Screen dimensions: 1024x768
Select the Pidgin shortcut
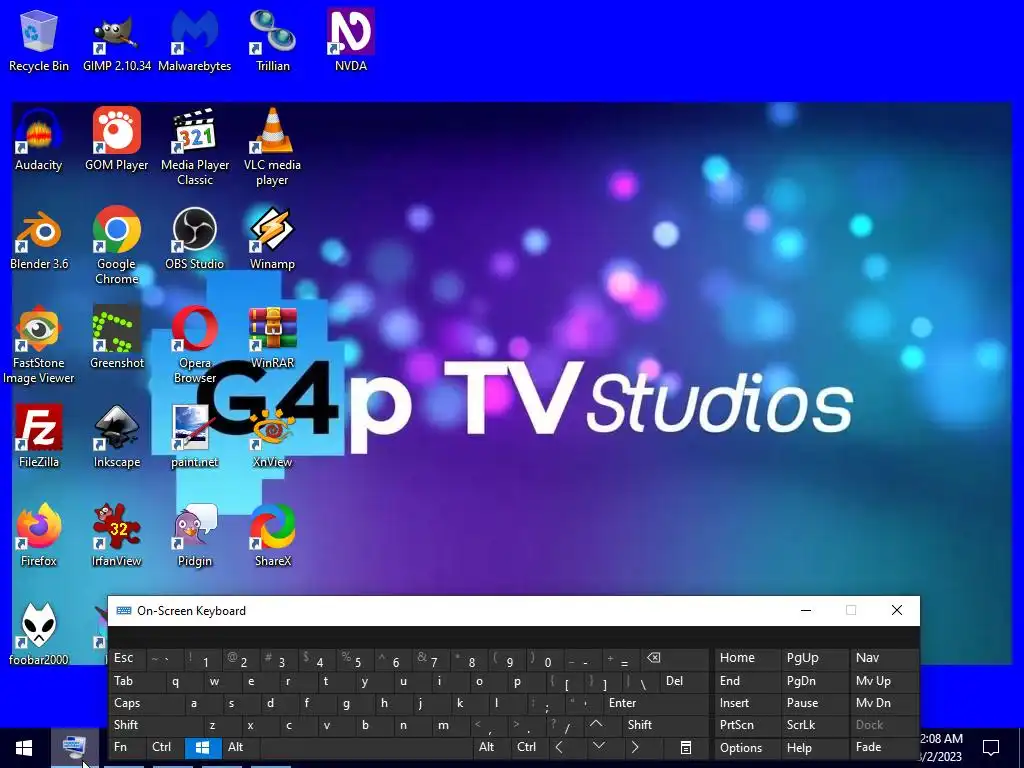(x=195, y=536)
